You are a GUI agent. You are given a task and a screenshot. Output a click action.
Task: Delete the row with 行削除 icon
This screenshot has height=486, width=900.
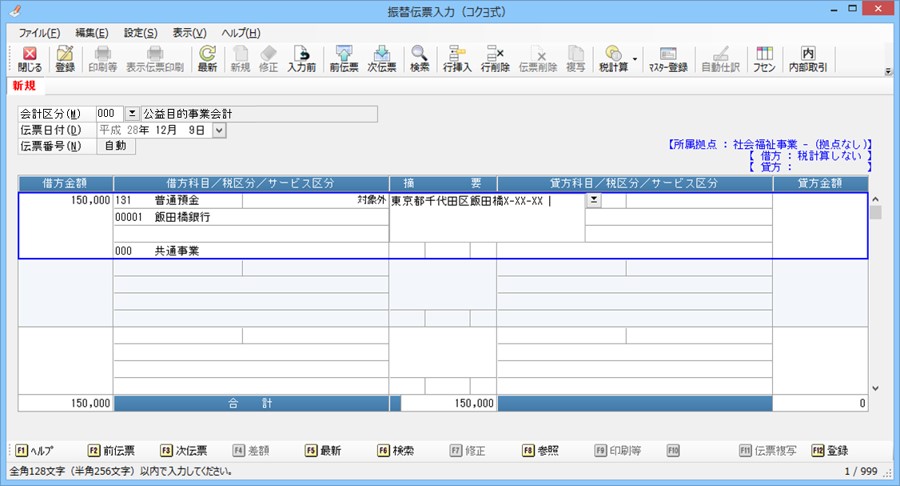click(494, 59)
